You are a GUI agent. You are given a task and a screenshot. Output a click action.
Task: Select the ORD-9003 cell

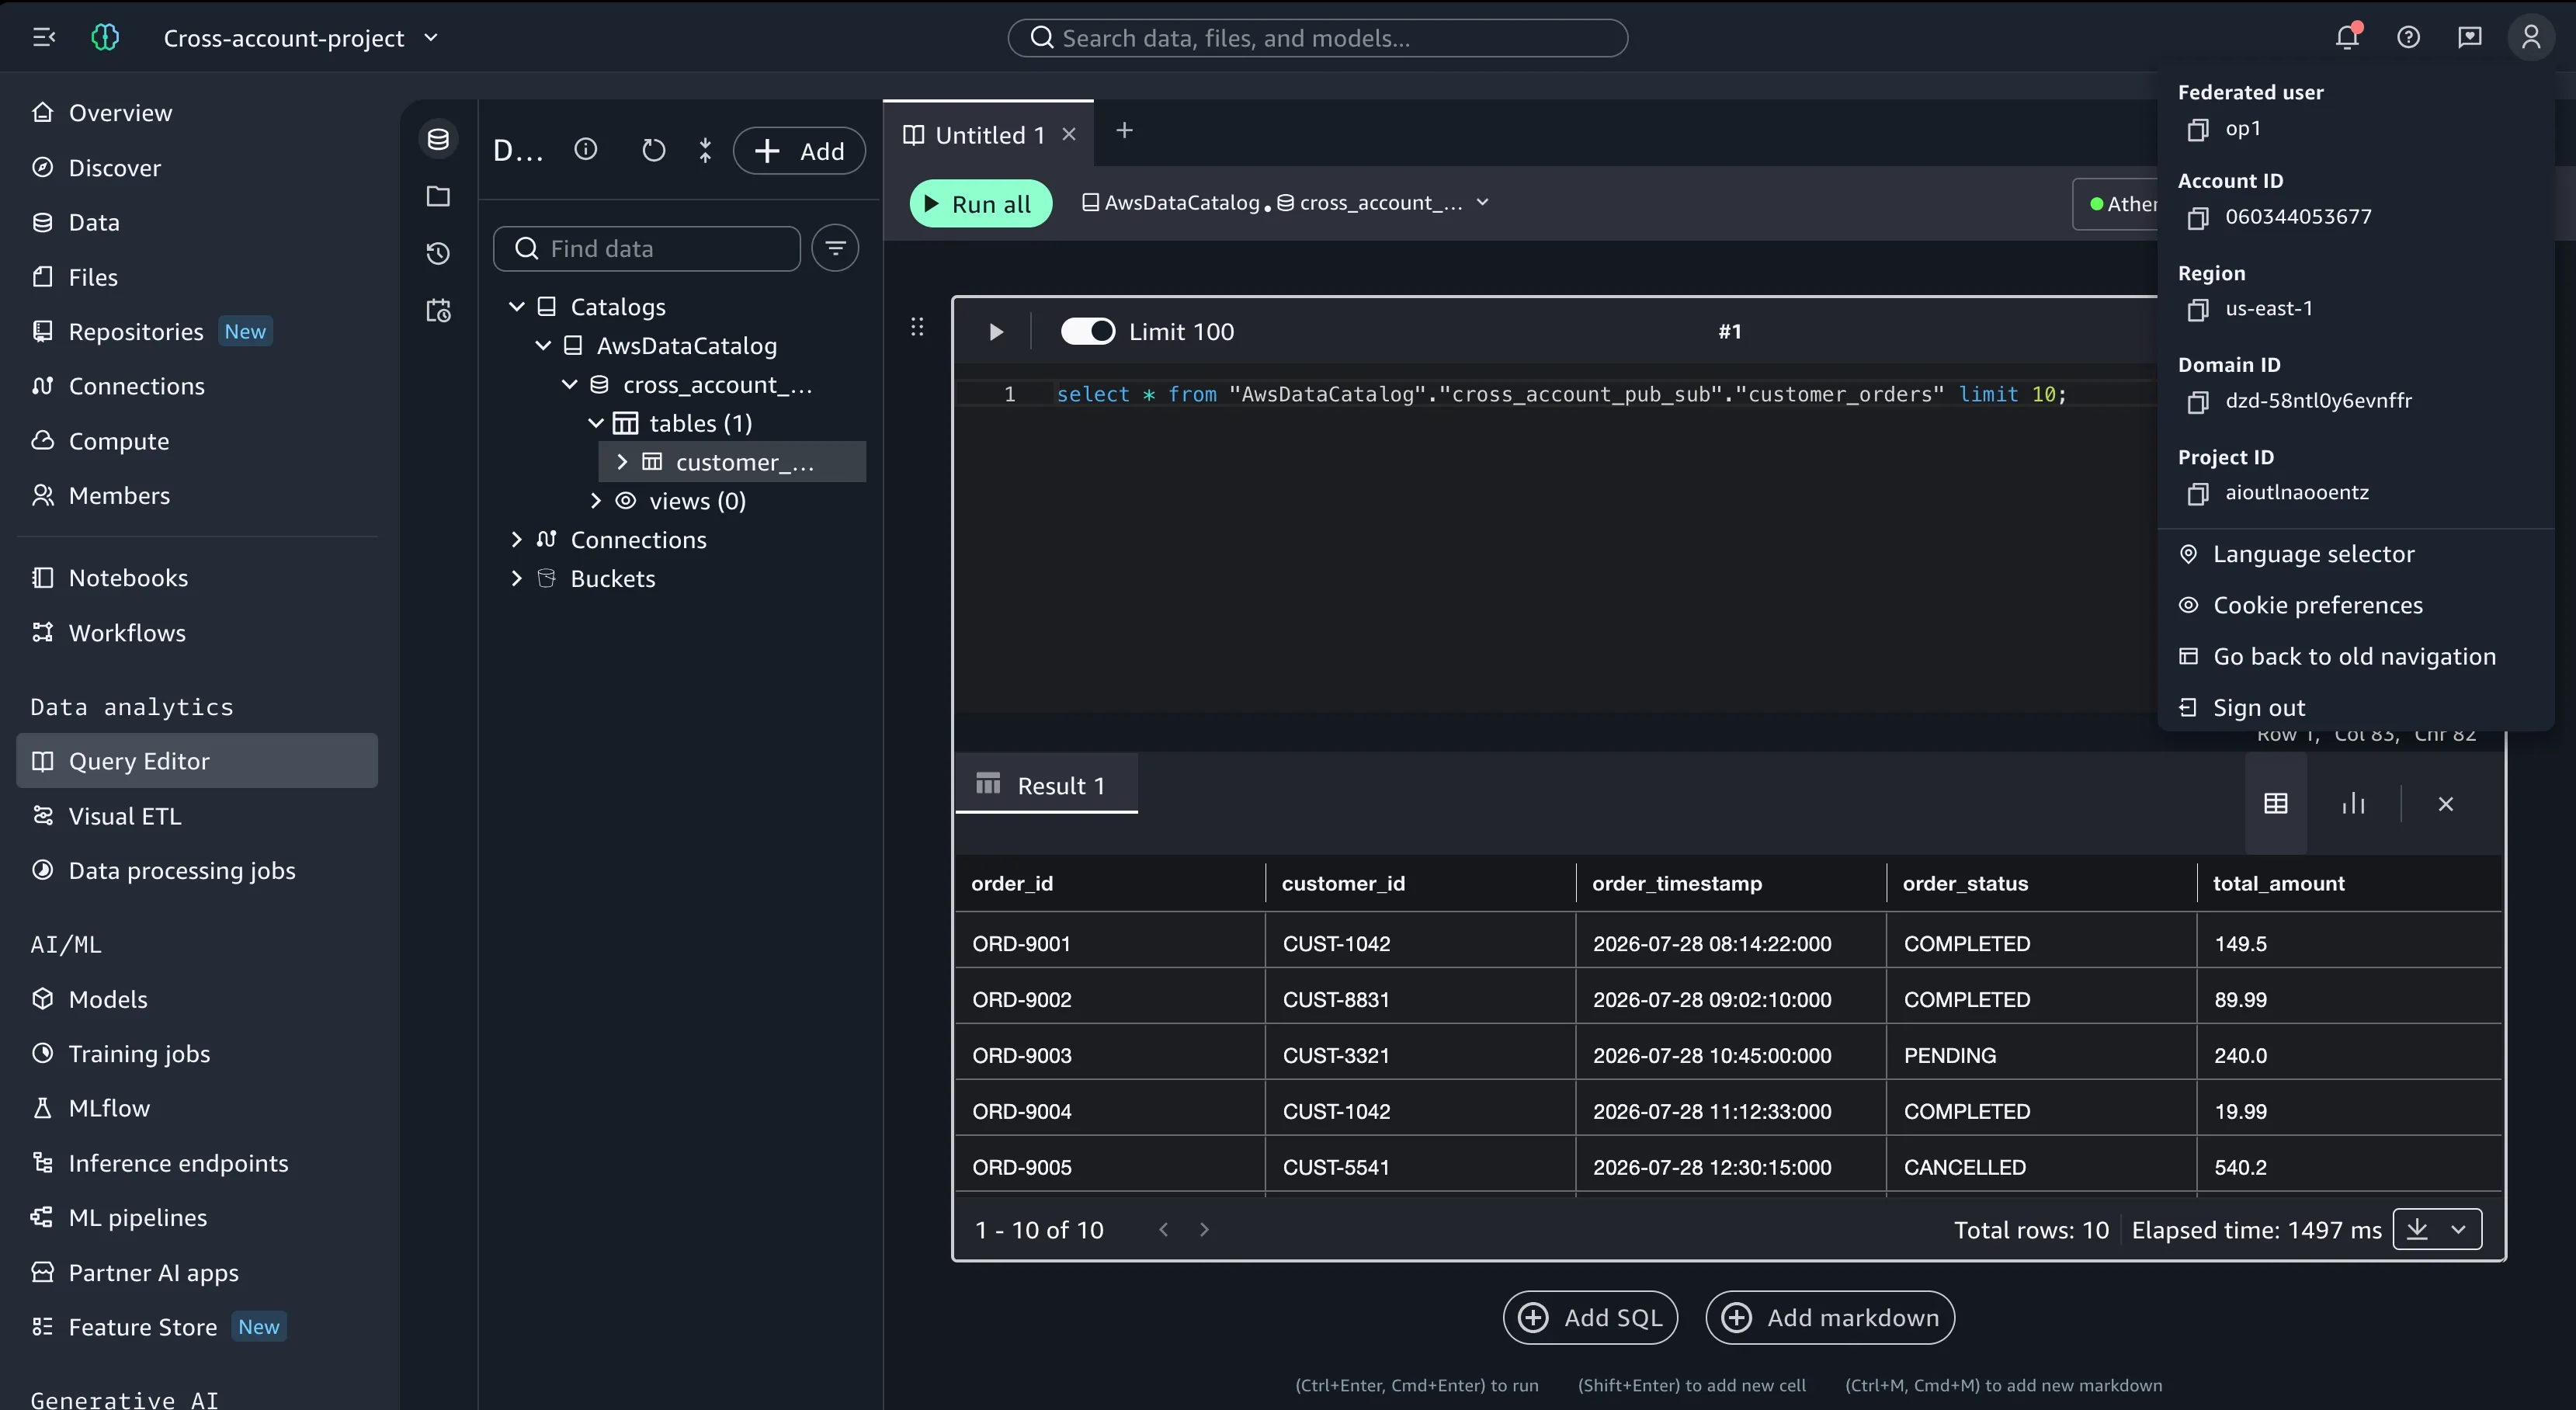(x=1110, y=1056)
